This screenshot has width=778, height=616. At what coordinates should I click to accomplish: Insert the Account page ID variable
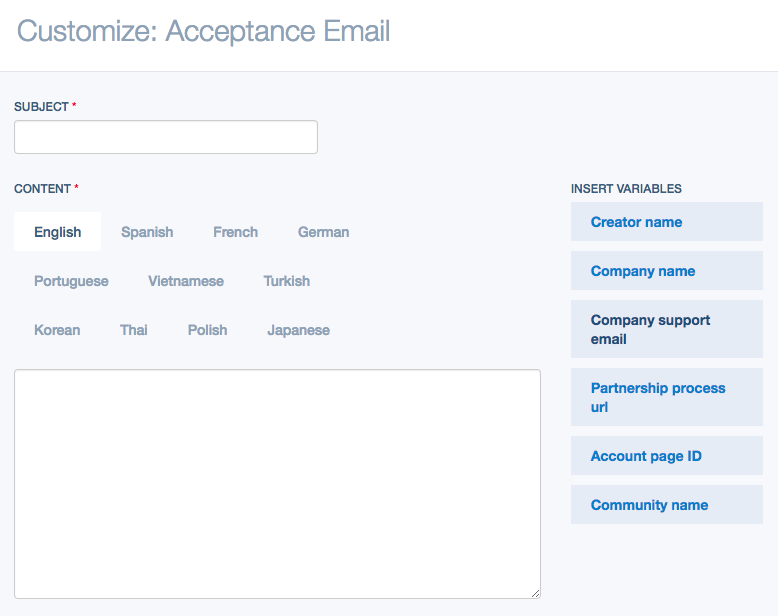click(667, 456)
